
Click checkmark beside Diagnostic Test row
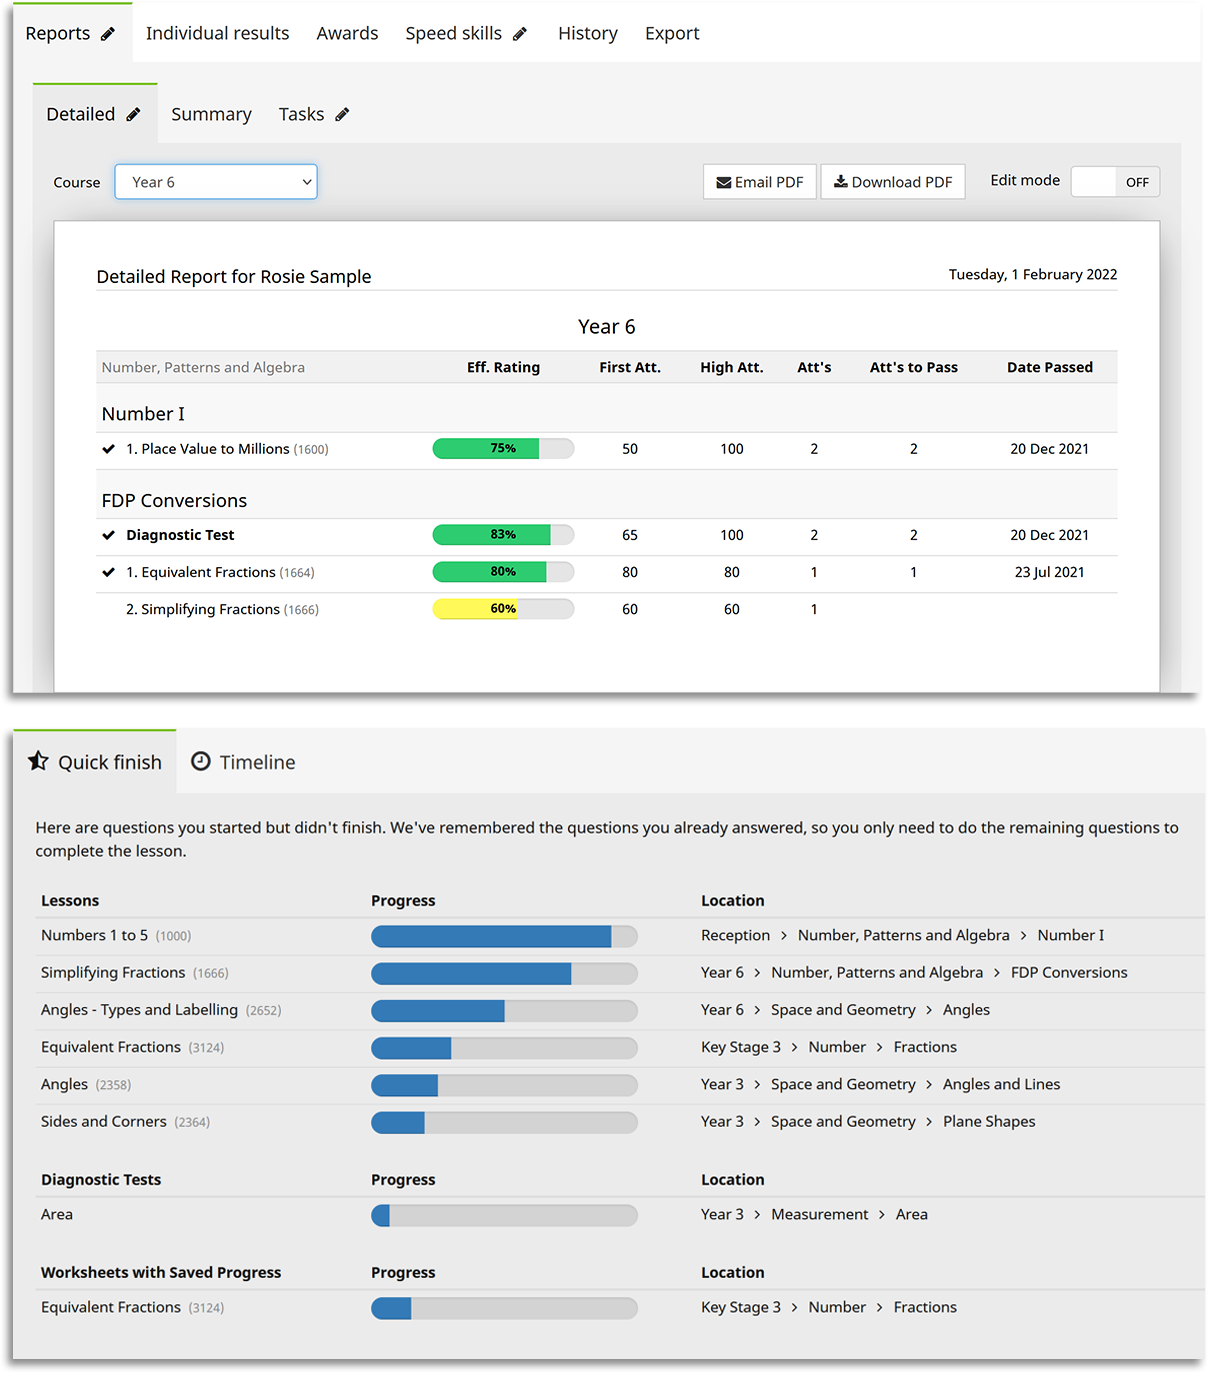coord(109,535)
